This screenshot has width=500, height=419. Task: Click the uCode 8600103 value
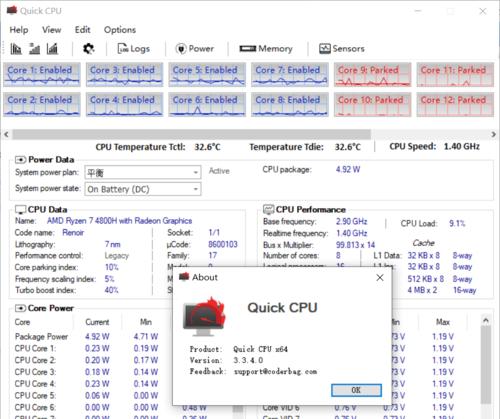(x=223, y=244)
